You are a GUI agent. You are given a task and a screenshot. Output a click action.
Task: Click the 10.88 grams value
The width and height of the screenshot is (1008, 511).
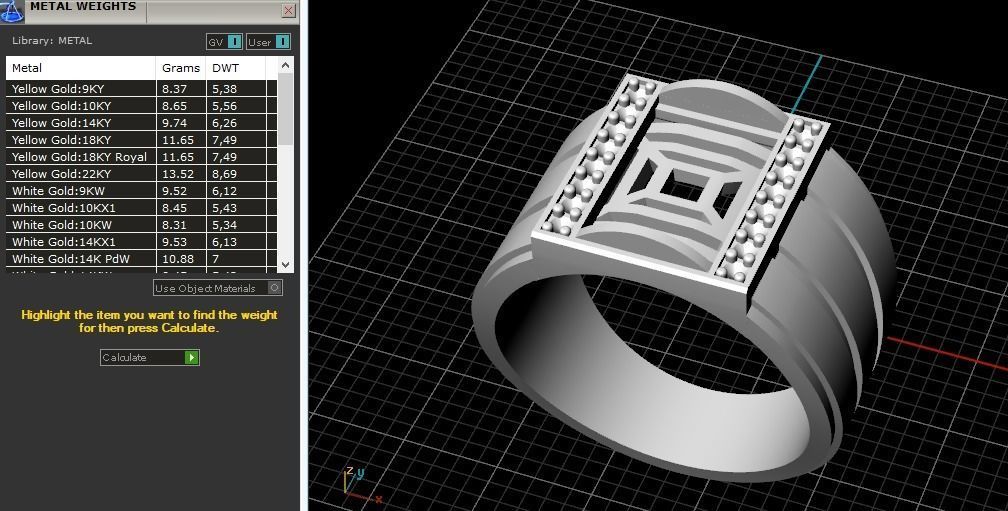pyautogui.click(x=178, y=259)
